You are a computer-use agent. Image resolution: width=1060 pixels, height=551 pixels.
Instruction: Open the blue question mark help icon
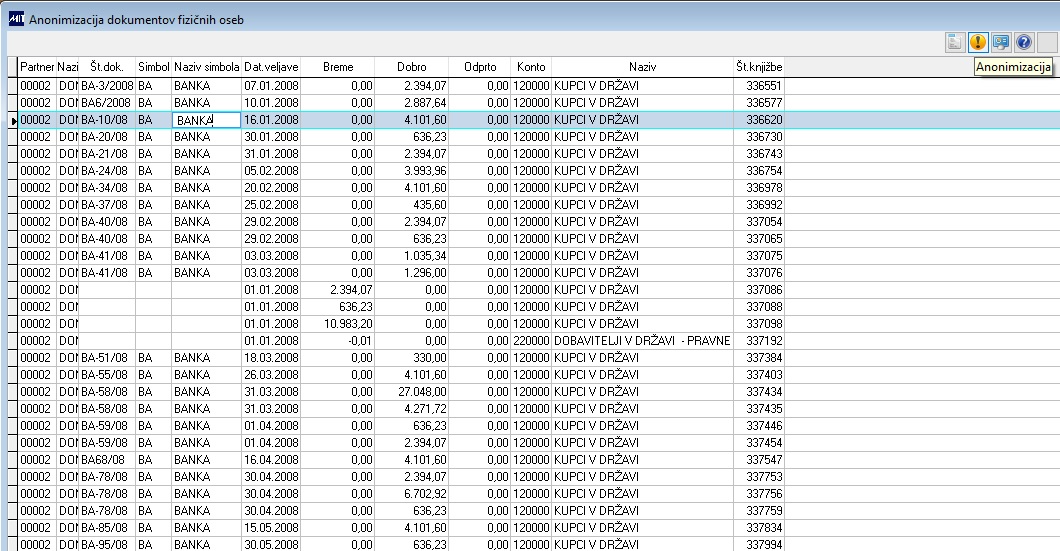(1023, 43)
